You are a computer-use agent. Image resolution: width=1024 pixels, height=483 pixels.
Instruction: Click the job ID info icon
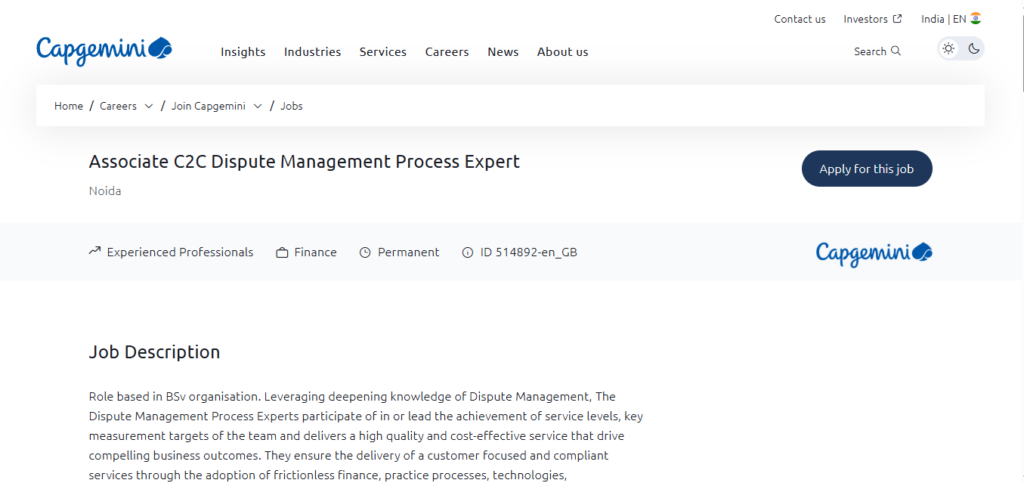click(468, 253)
